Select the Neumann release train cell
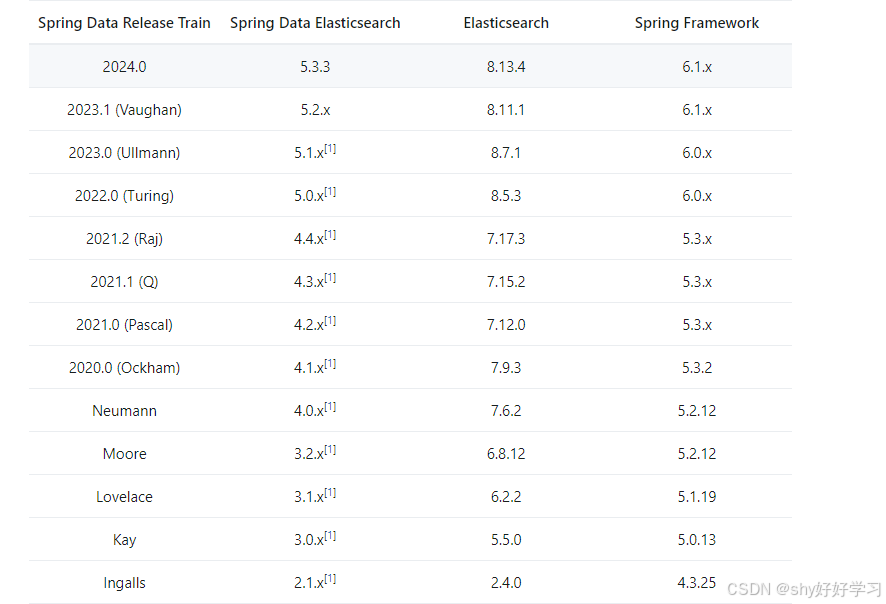Viewport: 886px width, 604px height. pyautogui.click(x=124, y=411)
